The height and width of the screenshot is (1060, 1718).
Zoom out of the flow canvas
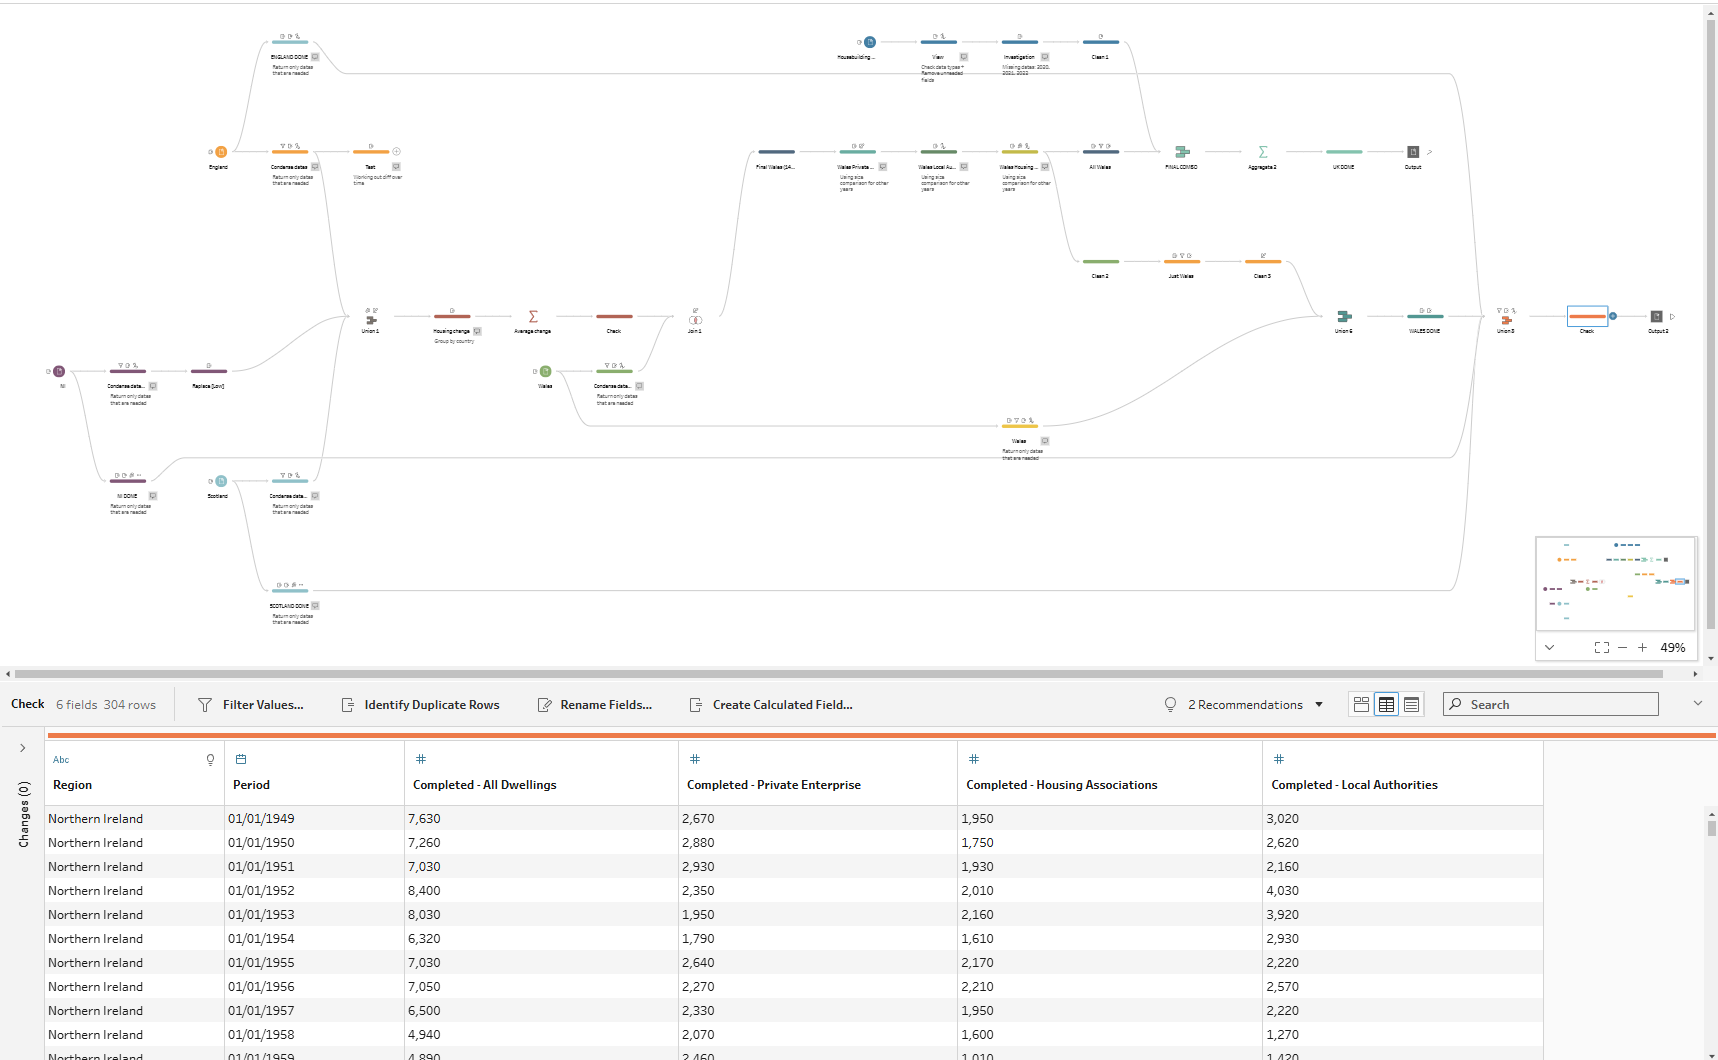pyautogui.click(x=1622, y=648)
